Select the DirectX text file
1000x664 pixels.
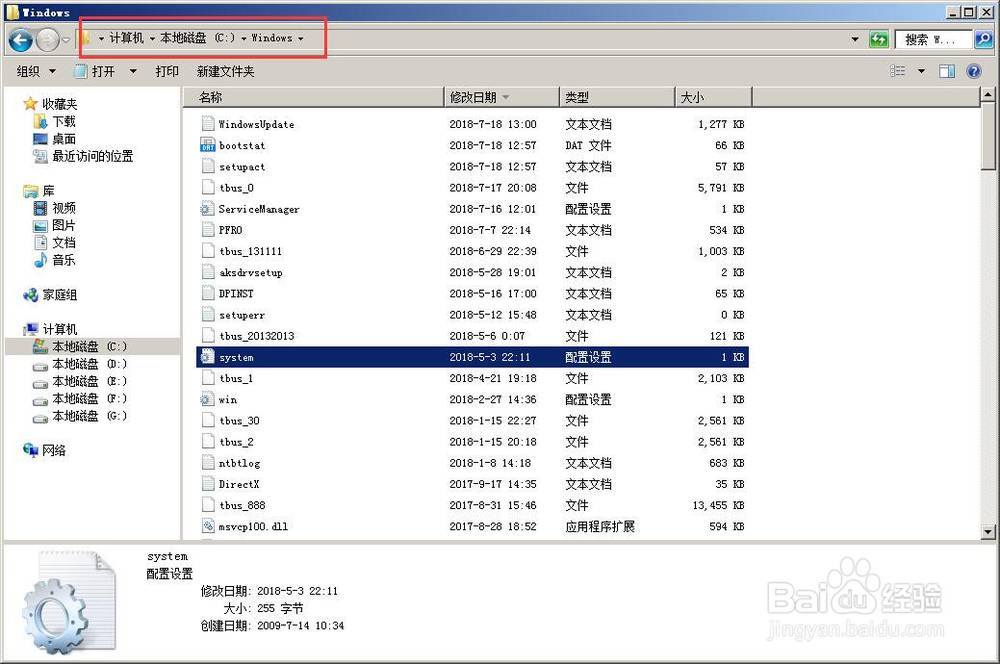click(x=472, y=484)
